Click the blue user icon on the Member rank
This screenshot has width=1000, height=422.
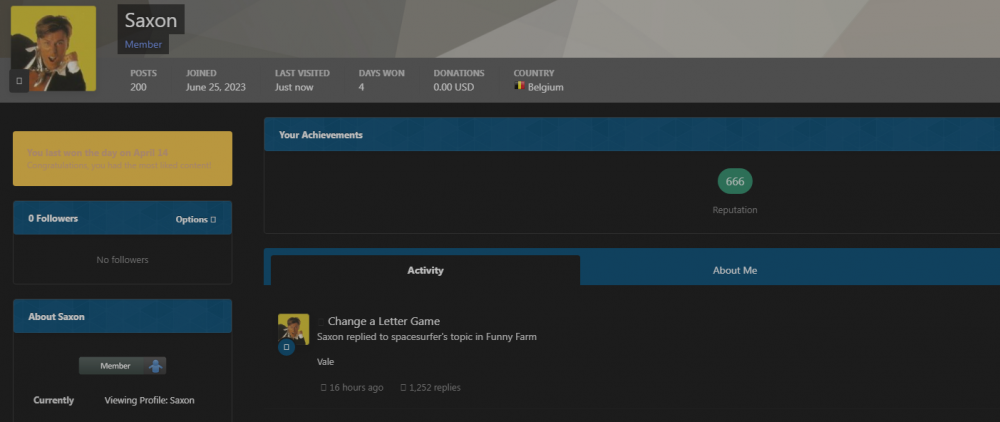pos(155,366)
